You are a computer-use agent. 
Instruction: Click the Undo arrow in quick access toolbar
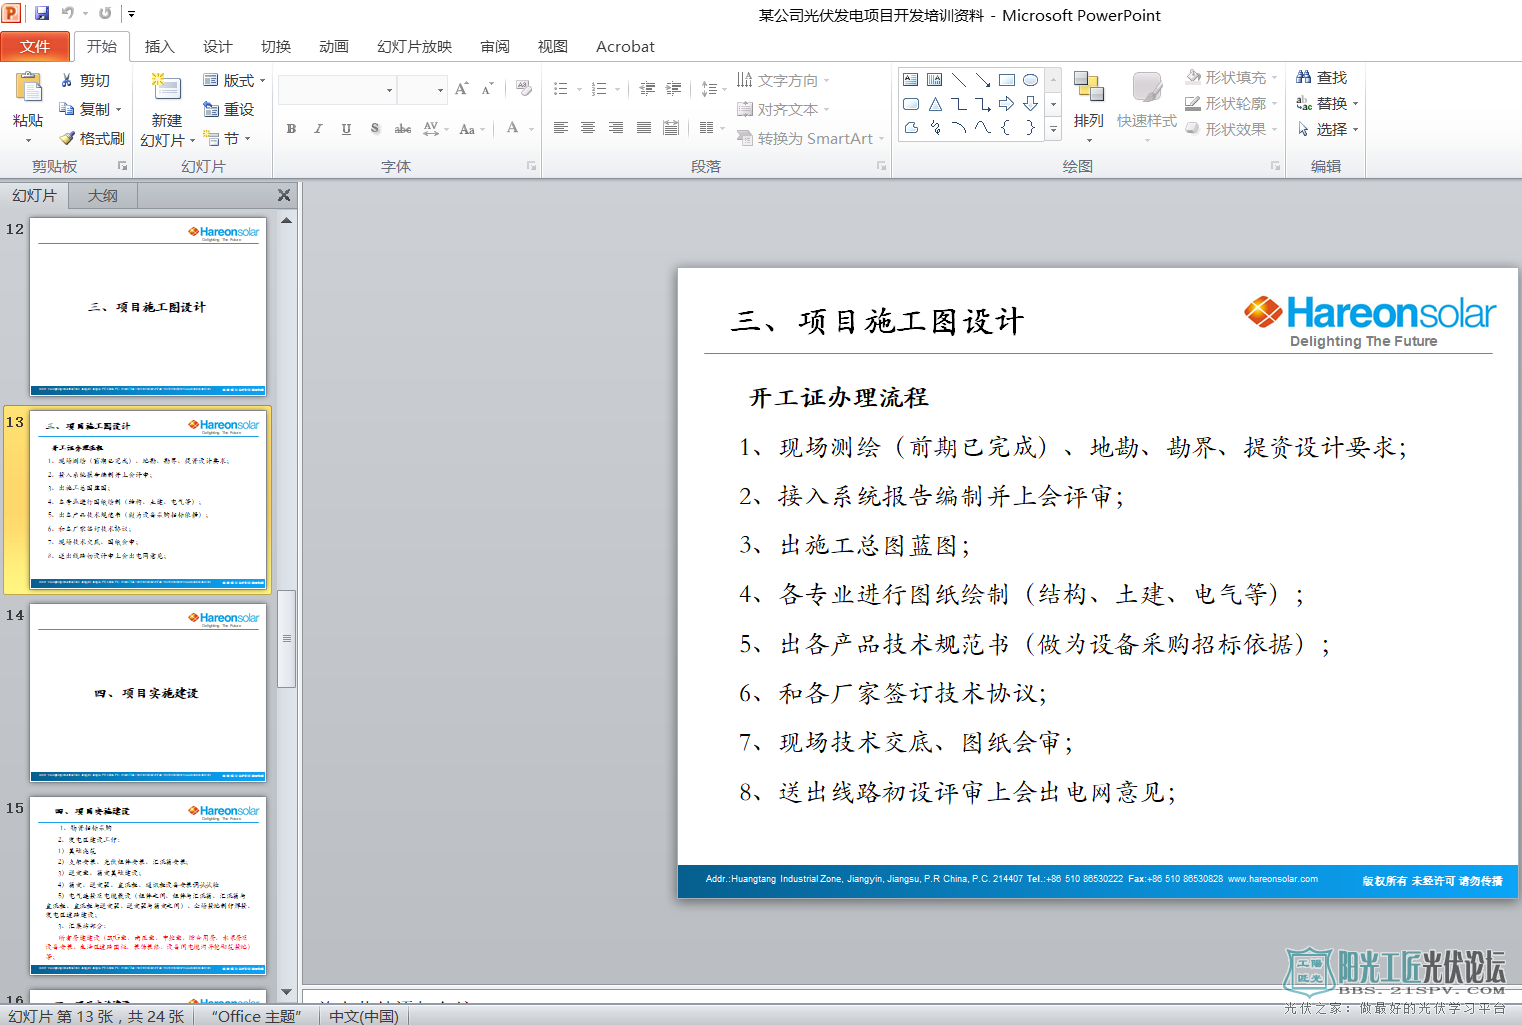pos(68,13)
